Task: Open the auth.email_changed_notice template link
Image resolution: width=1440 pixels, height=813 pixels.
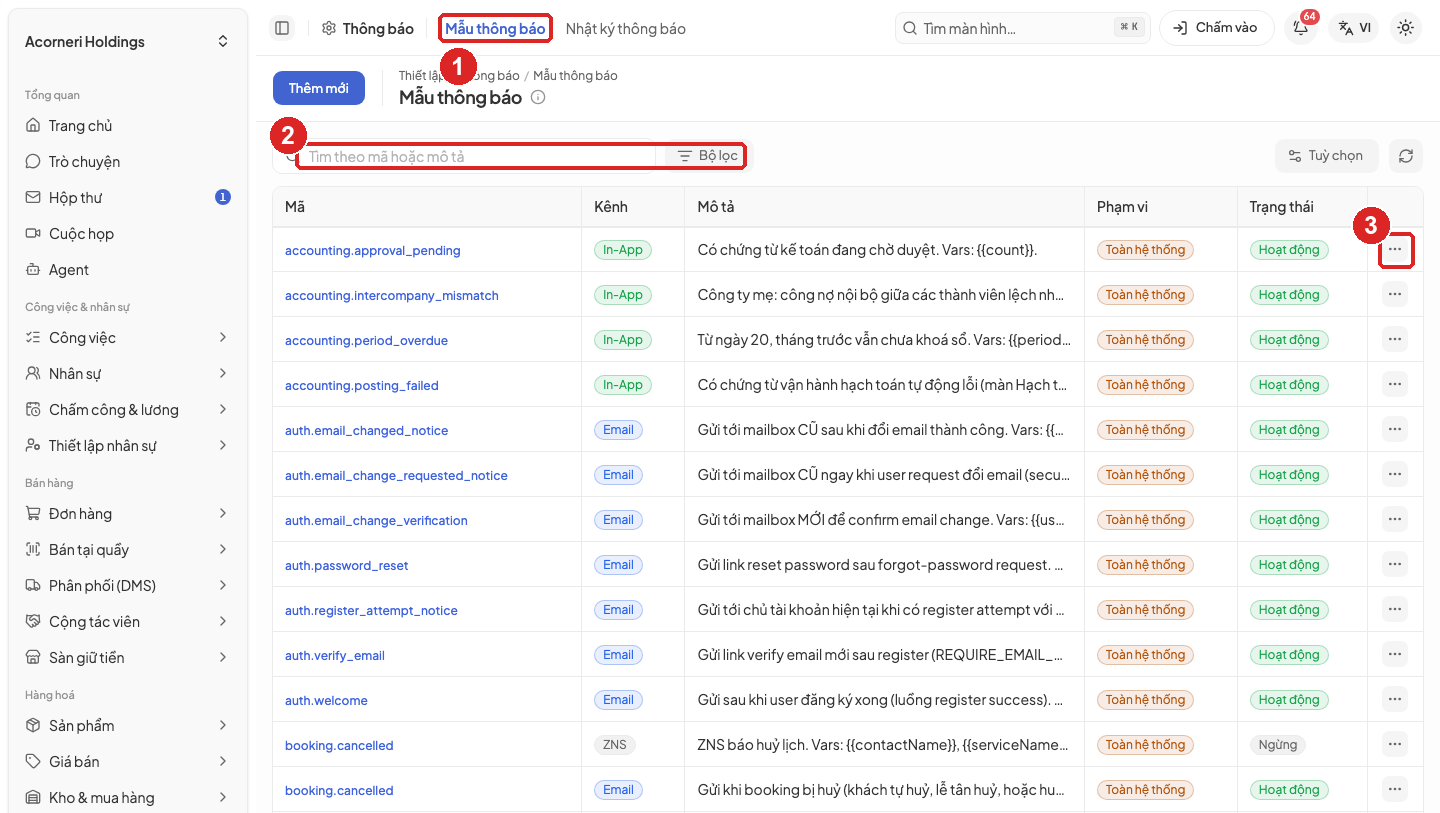Action: point(367,431)
